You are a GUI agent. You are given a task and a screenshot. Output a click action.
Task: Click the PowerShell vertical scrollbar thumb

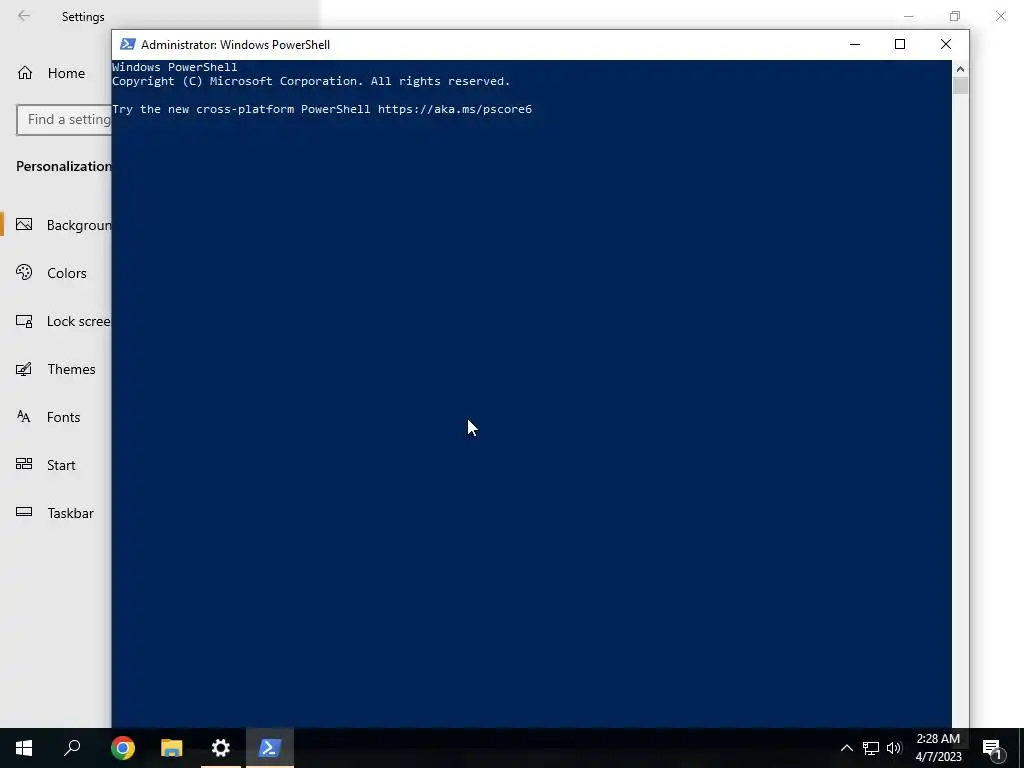pyautogui.click(x=960, y=86)
